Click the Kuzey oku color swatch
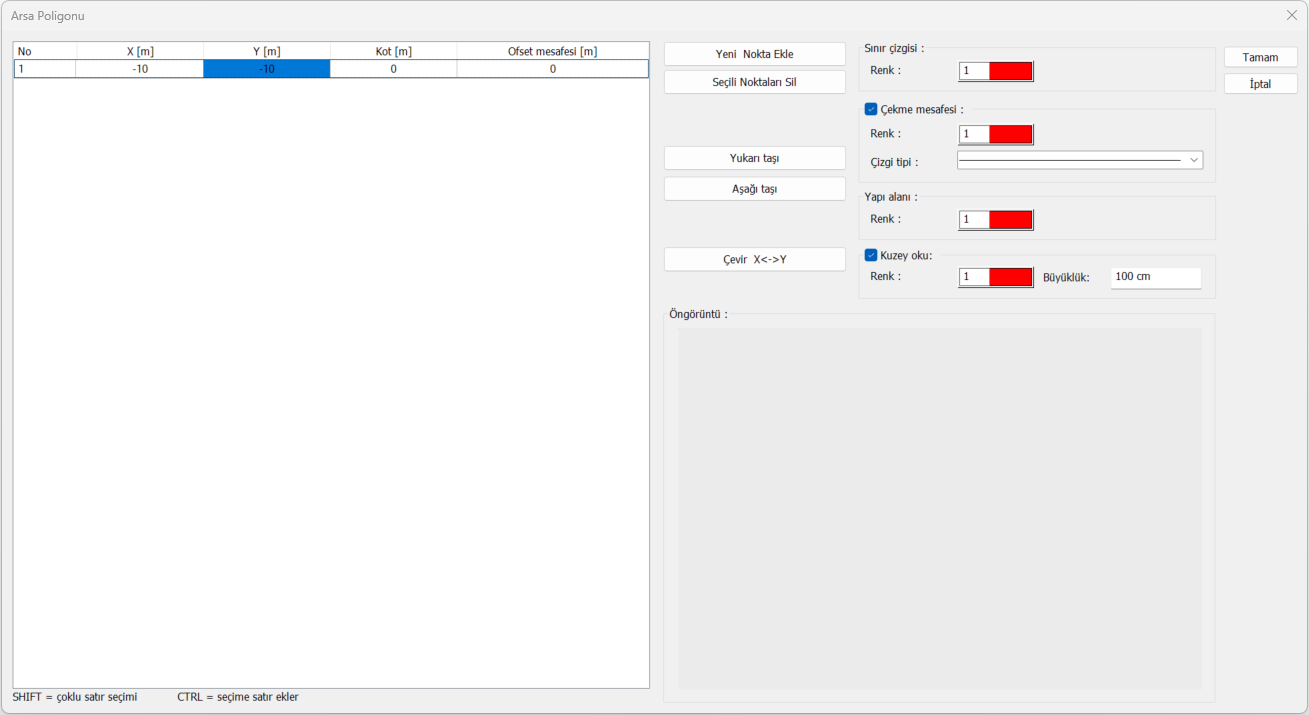The width and height of the screenshot is (1309, 715). (x=1010, y=277)
